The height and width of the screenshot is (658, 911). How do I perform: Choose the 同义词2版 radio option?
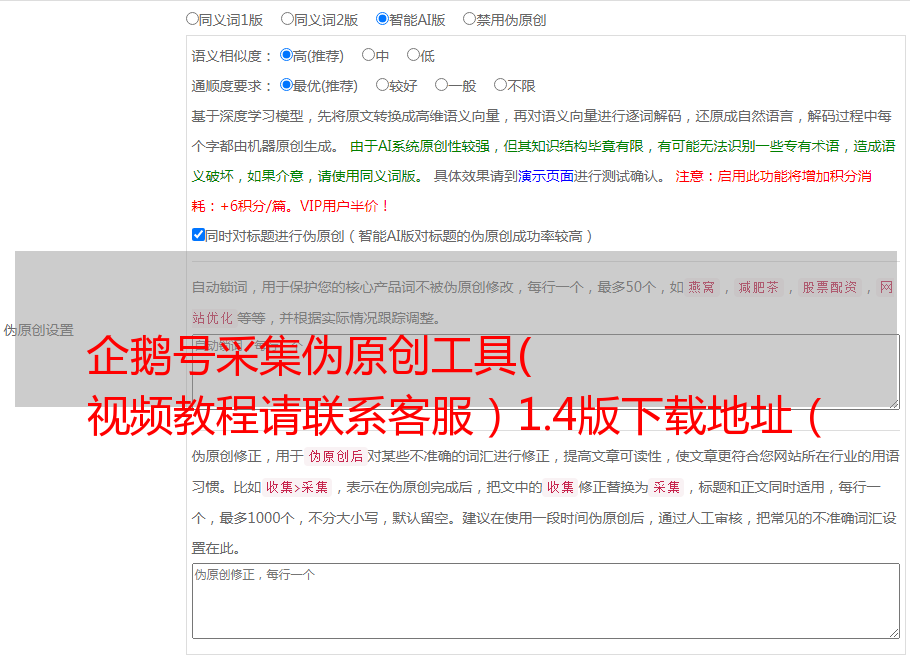[287, 19]
